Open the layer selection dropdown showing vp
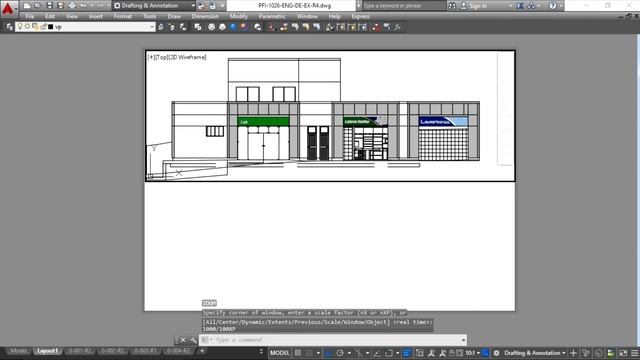 (85, 27)
